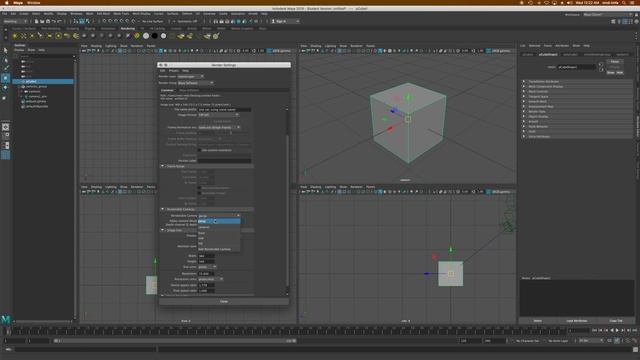Open the Size units dropdown
The image size is (640, 360).
(x=207, y=267)
